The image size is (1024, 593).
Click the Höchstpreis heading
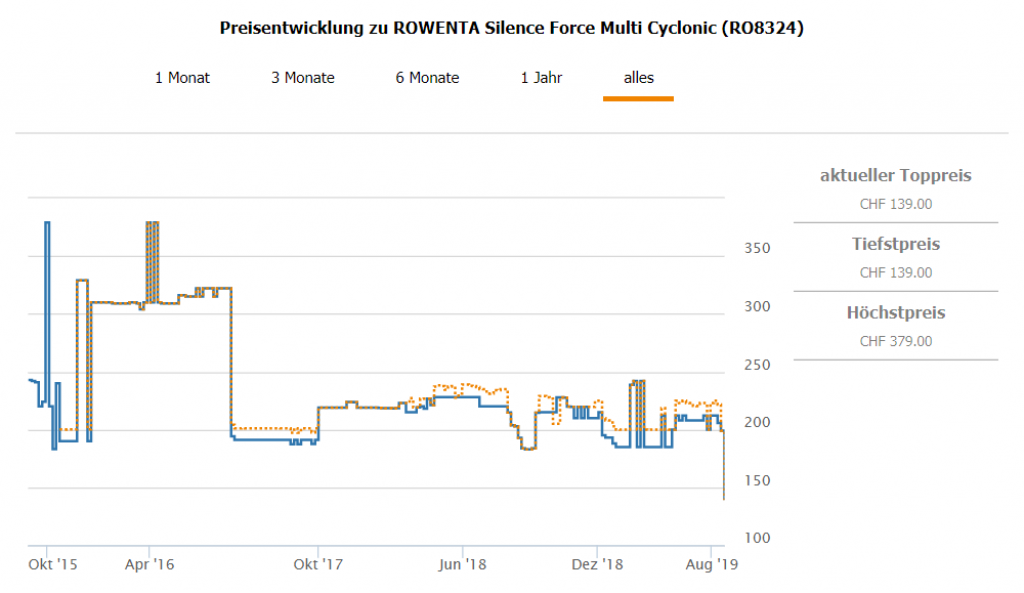[895, 313]
